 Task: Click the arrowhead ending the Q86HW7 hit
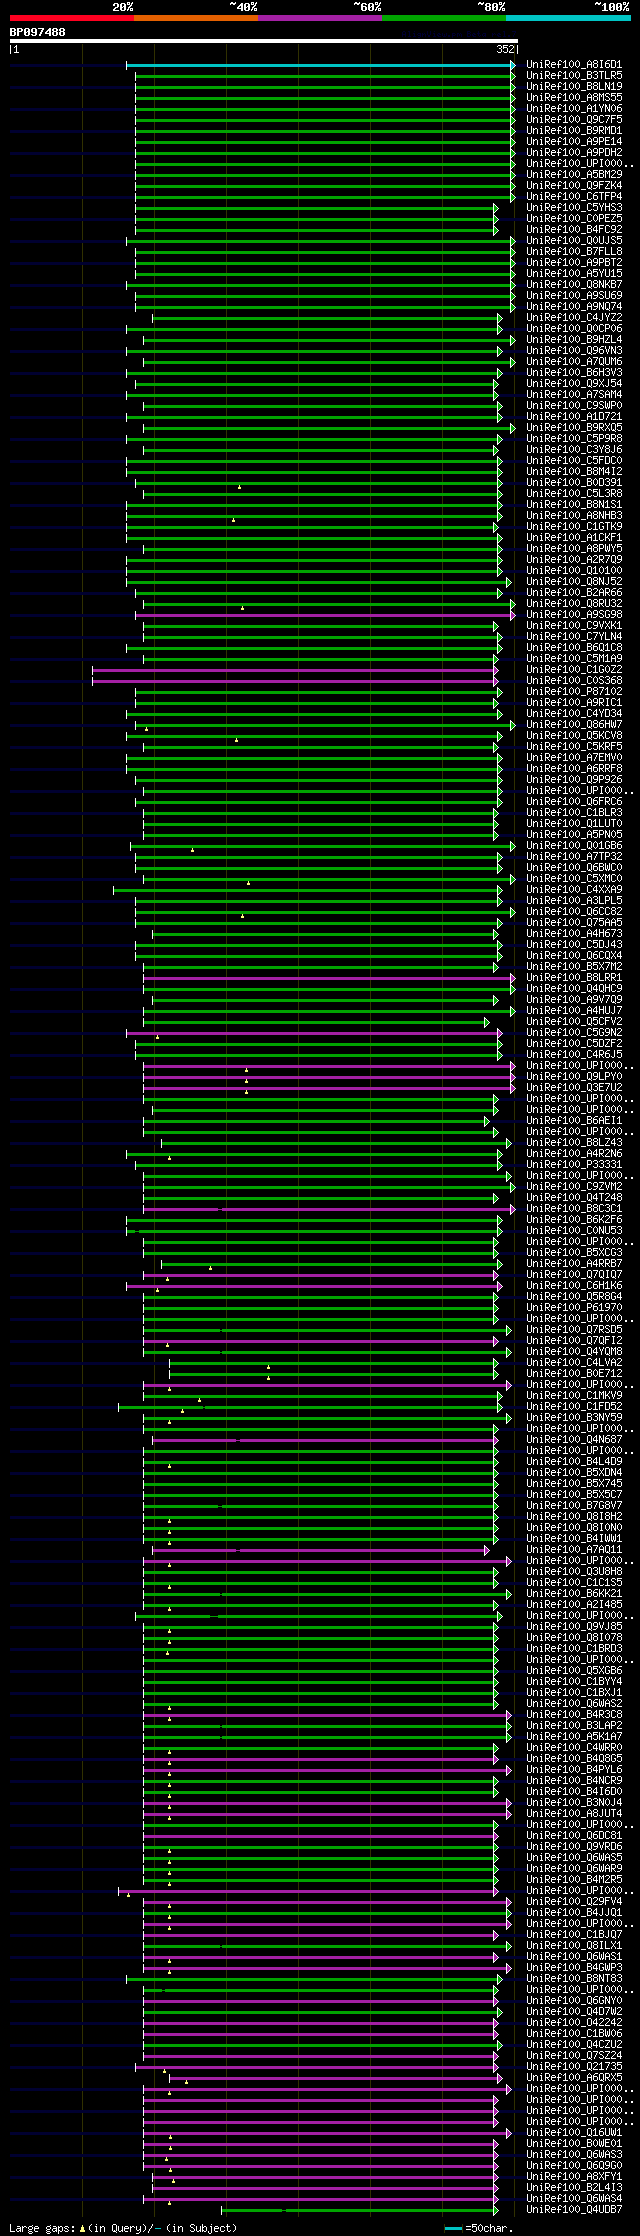click(513, 725)
